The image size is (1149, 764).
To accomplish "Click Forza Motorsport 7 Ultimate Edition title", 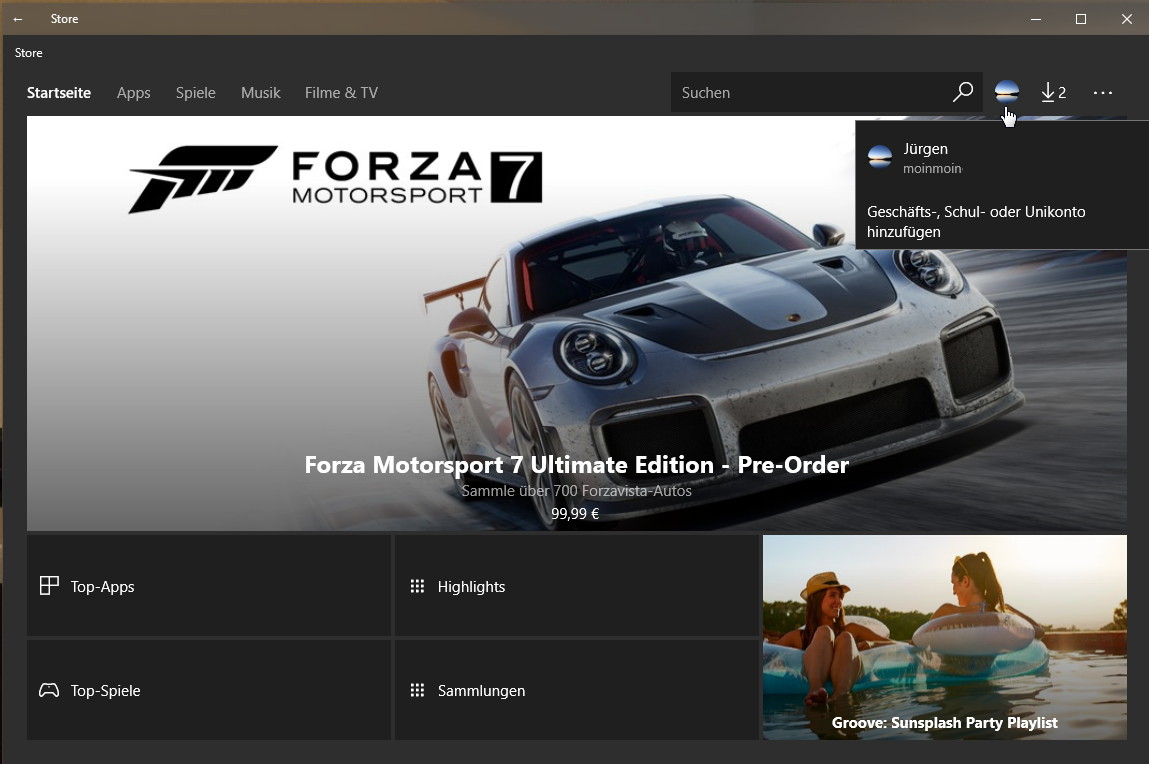I will point(577,464).
